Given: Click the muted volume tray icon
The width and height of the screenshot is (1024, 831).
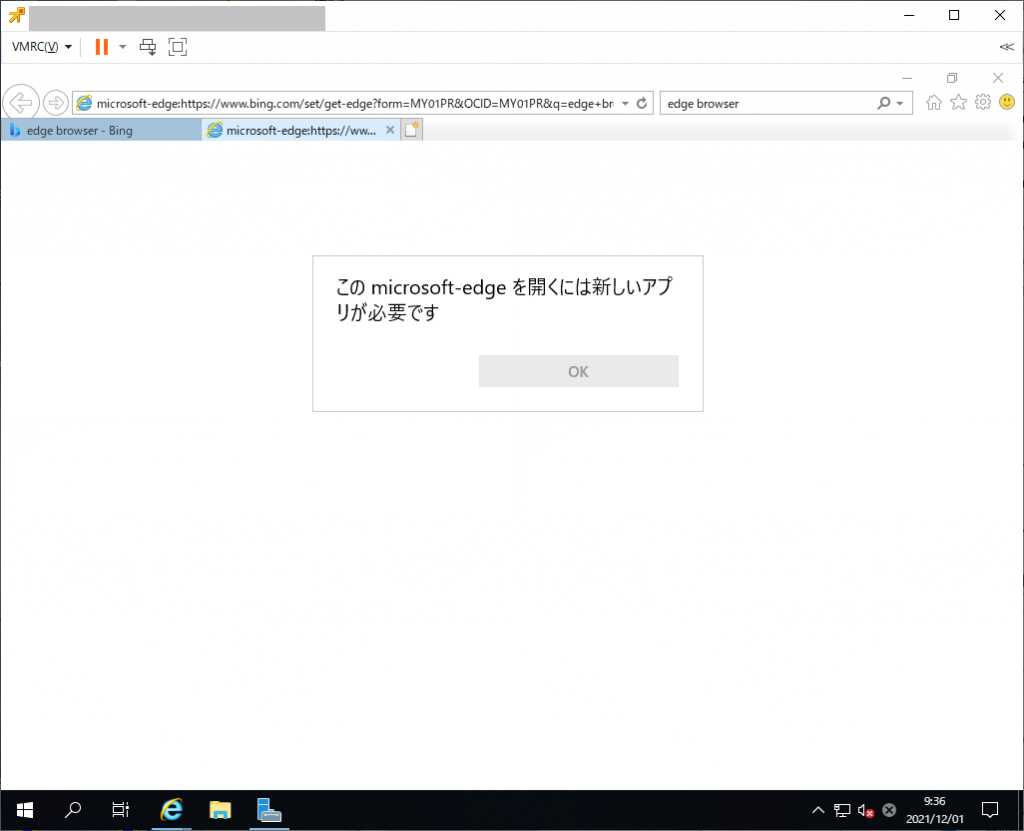Looking at the screenshot, I should tap(865, 811).
